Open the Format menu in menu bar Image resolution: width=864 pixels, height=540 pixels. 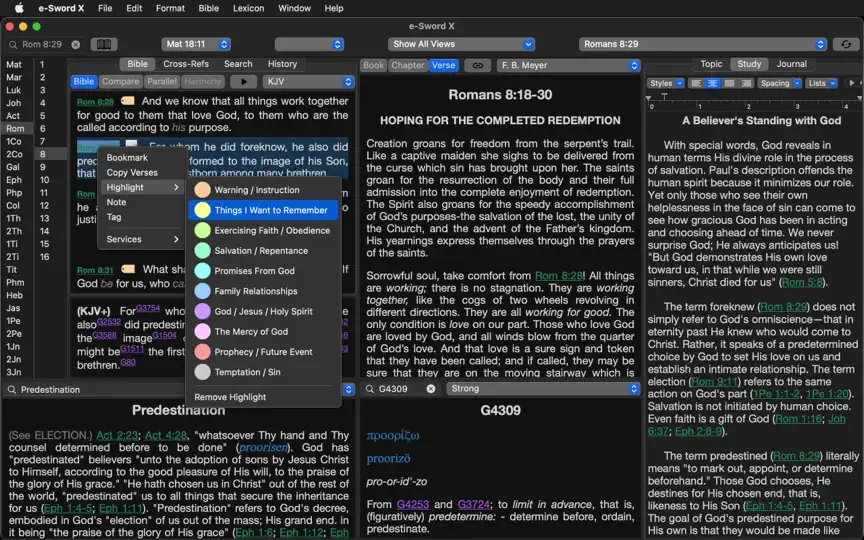coord(170,8)
